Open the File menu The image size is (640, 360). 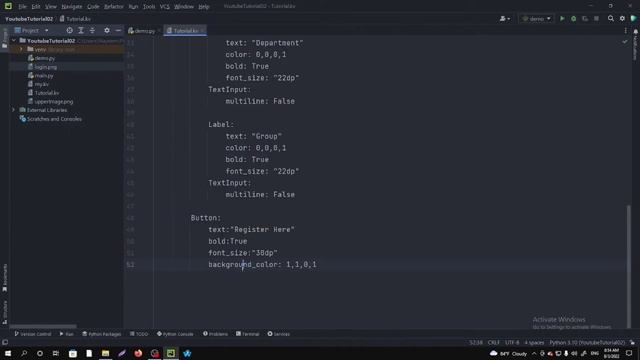(x=22, y=7)
